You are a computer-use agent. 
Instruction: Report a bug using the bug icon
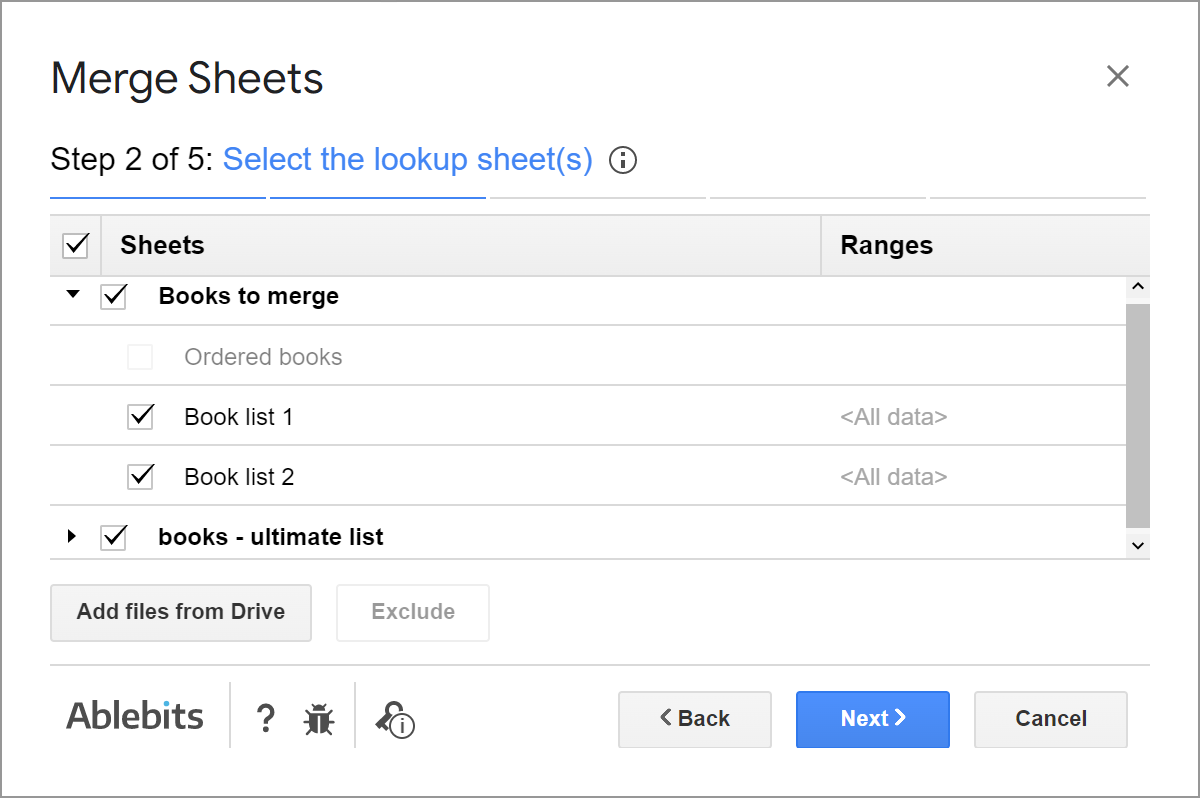[318, 718]
